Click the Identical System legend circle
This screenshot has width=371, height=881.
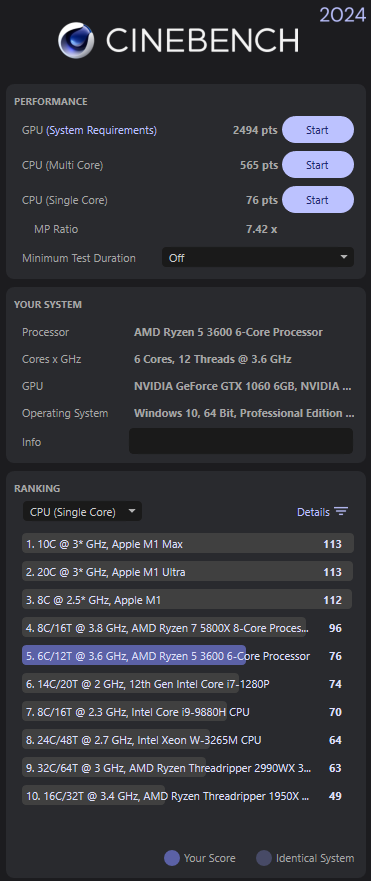(x=264, y=858)
